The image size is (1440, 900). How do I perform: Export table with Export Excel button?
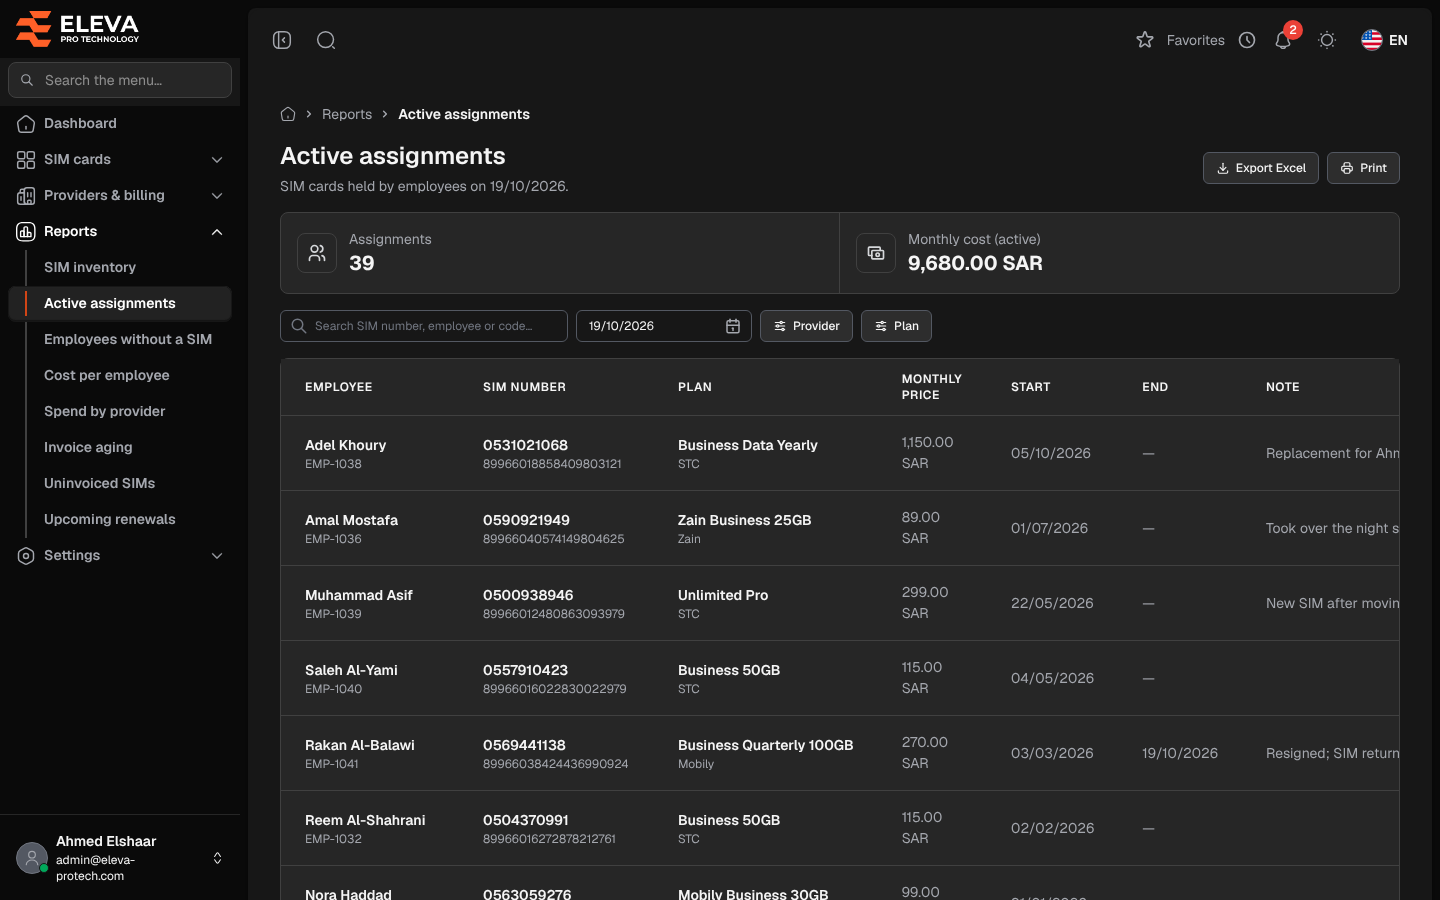click(x=1260, y=168)
